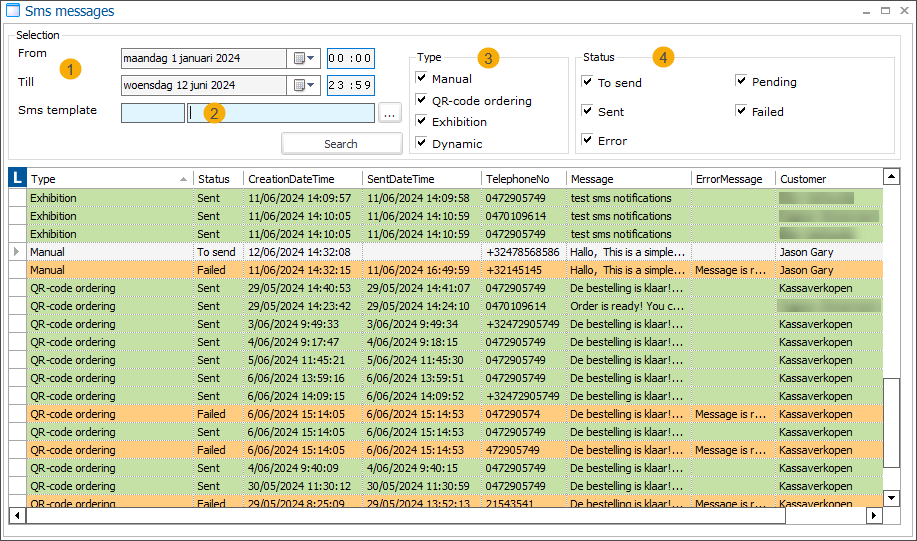Open the From date calendar picker
The image size is (917, 541).
(304, 58)
